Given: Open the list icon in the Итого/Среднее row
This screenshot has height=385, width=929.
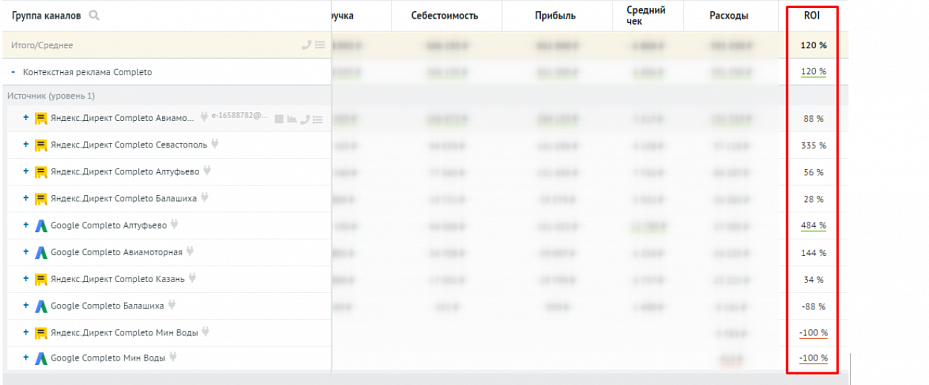Looking at the screenshot, I should (320, 44).
